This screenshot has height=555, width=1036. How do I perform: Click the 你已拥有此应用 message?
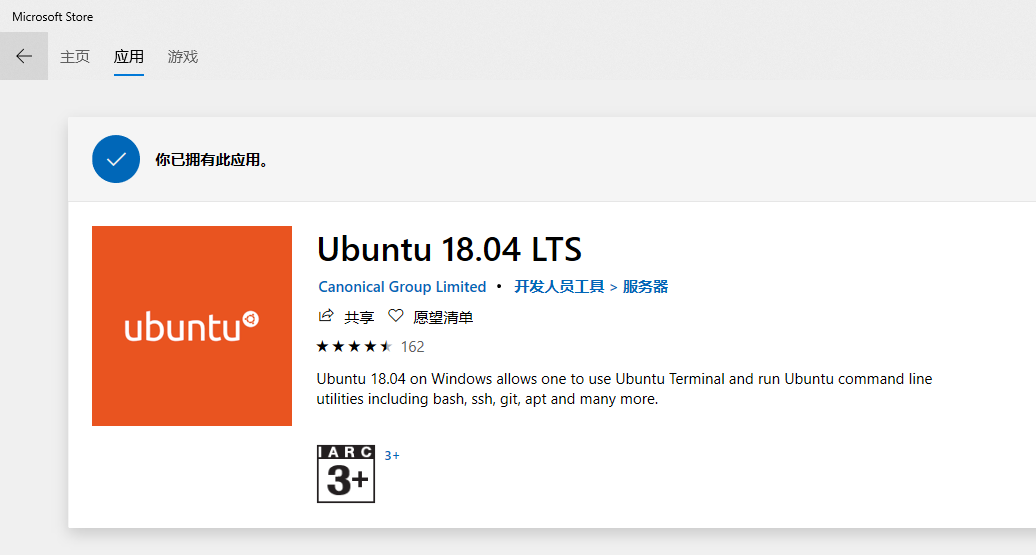pyautogui.click(x=213, y=160)
